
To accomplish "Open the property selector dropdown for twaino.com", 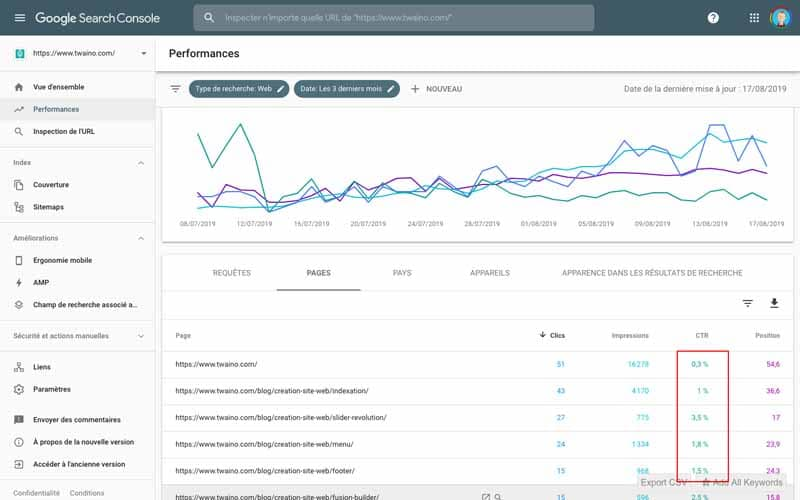I will (144, 53).
